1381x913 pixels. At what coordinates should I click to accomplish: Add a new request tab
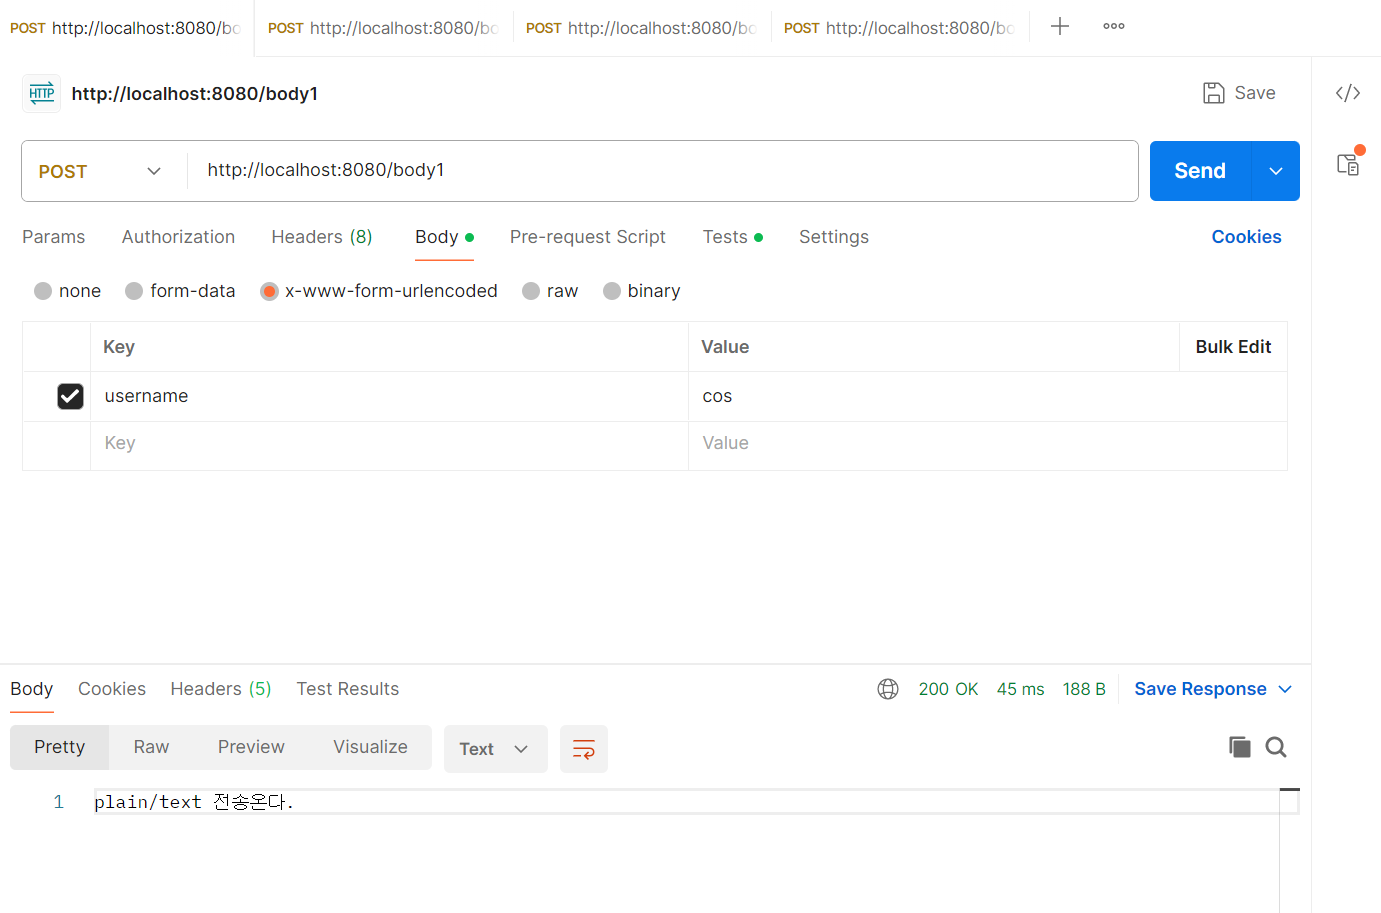[1060, 27]
